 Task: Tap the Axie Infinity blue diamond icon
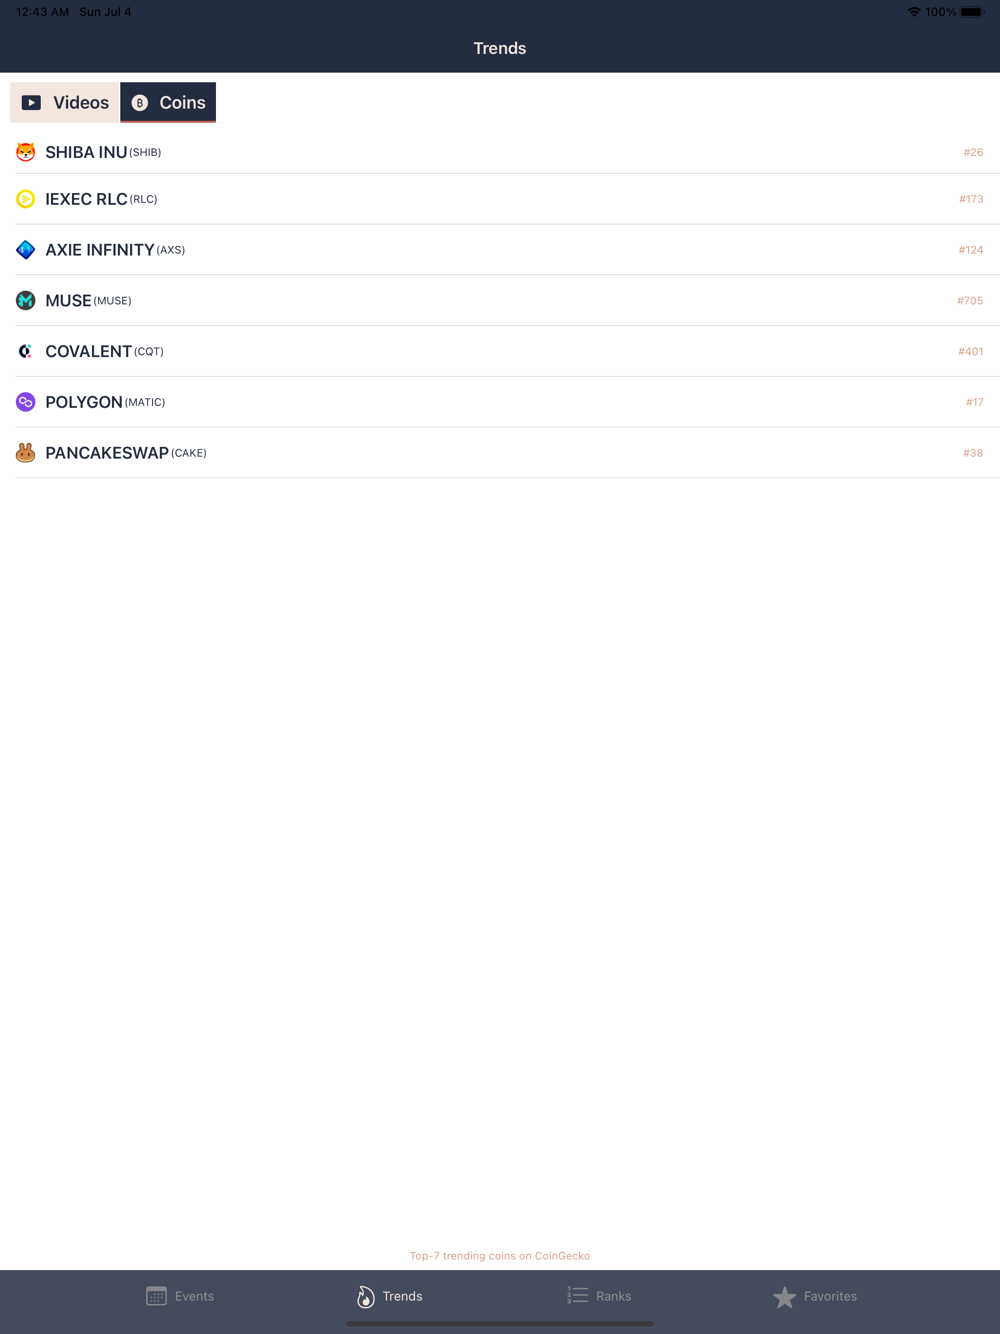pos(26,250)
